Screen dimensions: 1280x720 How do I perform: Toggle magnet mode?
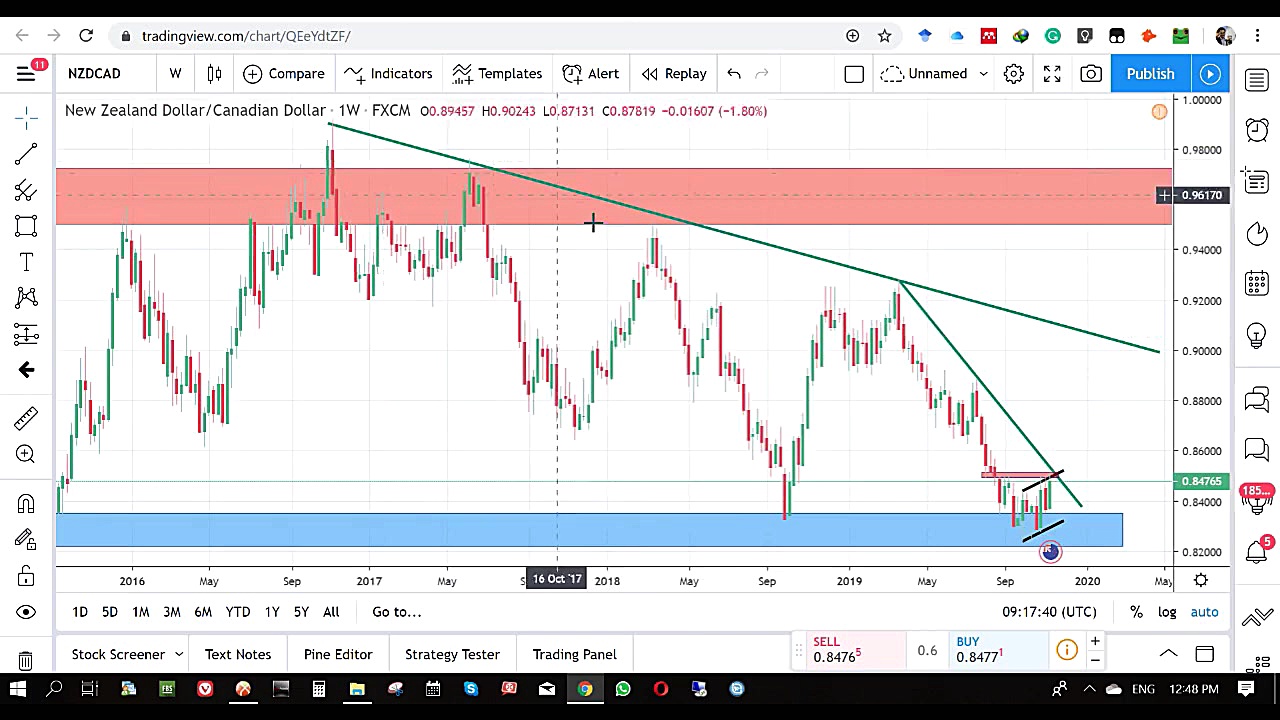coord(26,504)
